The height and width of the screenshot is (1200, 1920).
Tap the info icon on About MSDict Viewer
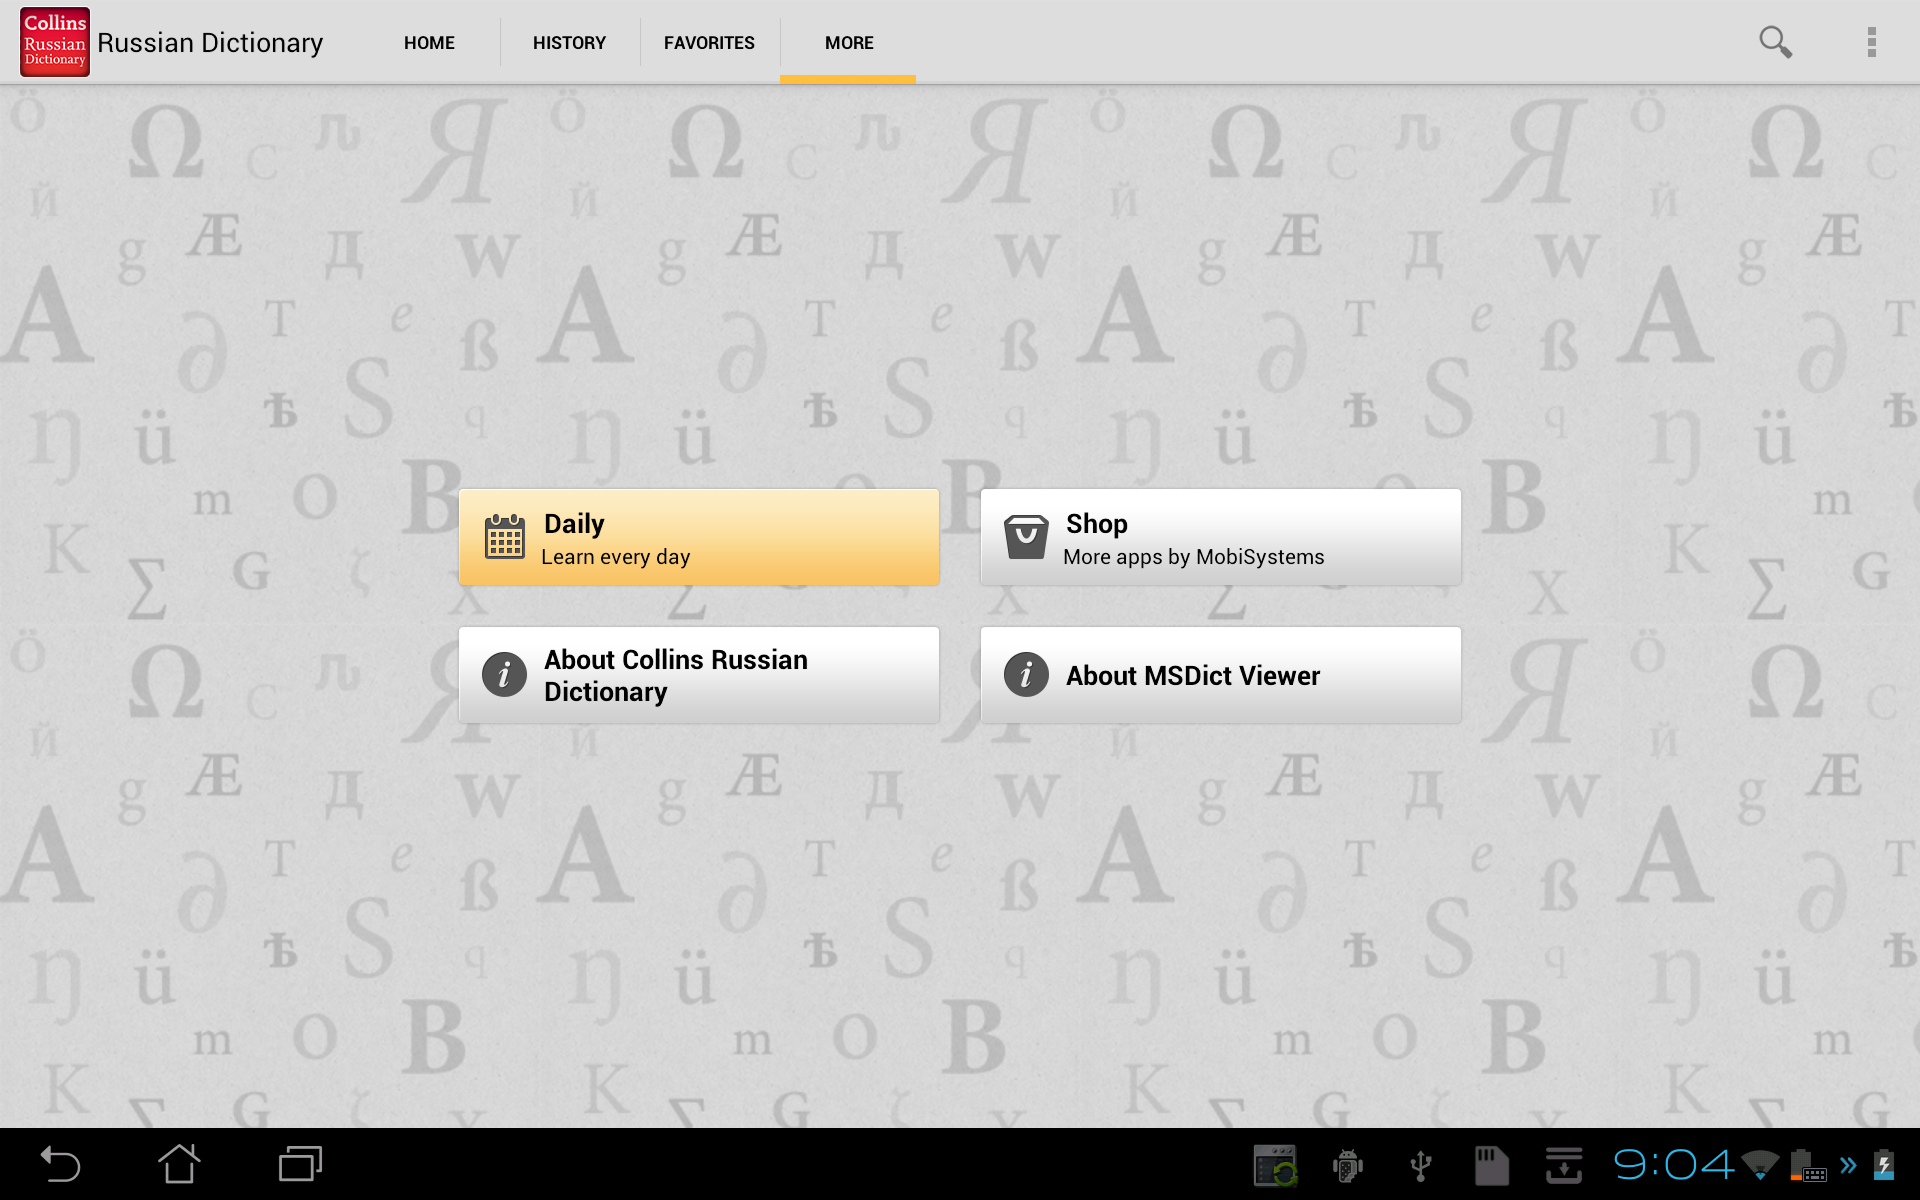[x=1025, y=674]
